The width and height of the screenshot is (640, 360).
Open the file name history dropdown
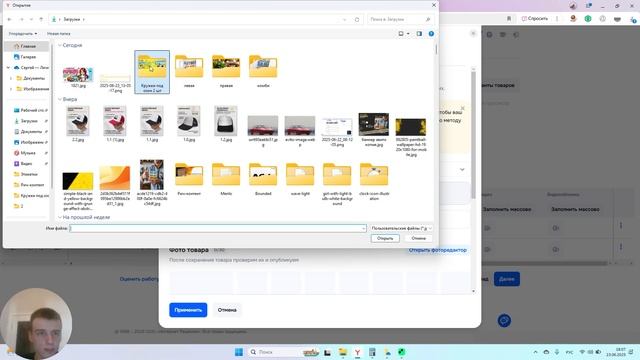pos(364,228)
